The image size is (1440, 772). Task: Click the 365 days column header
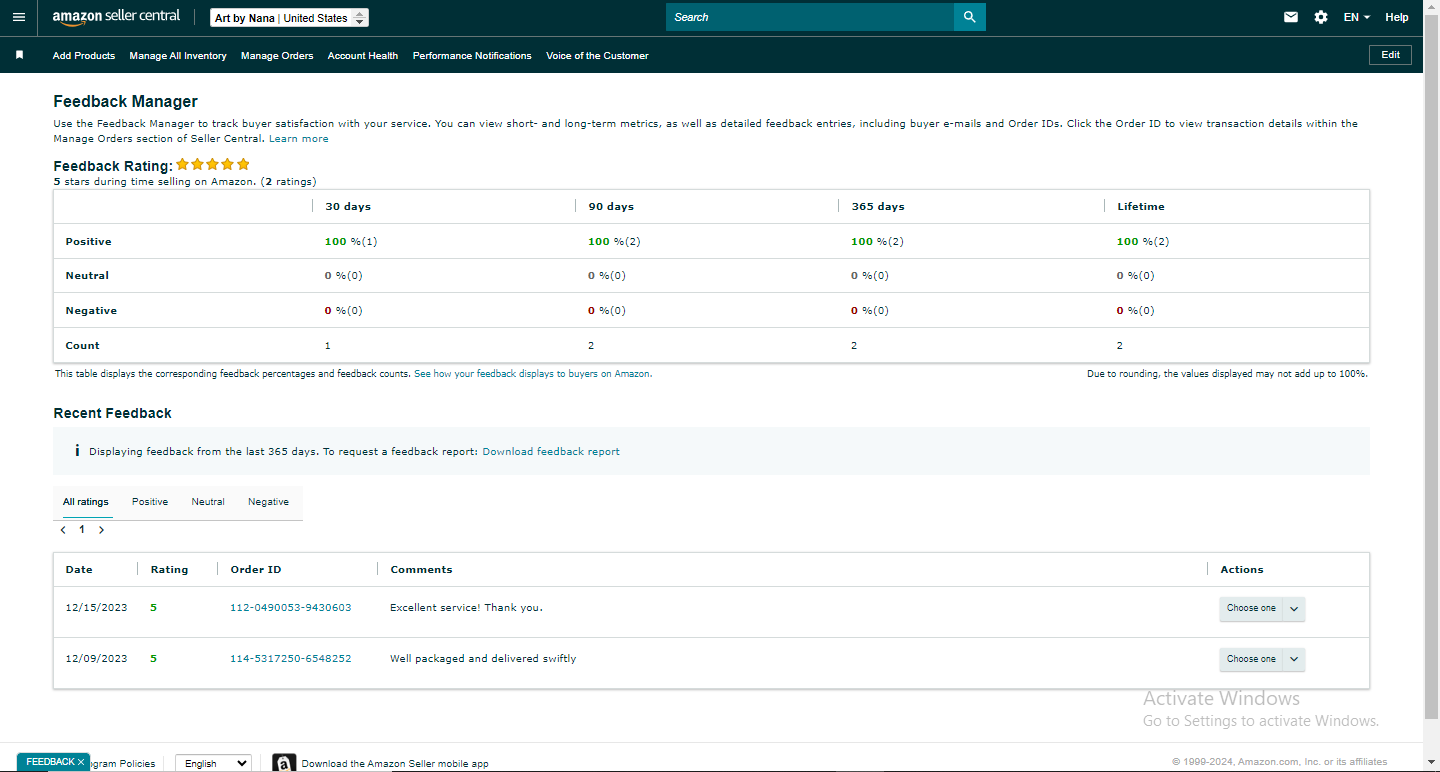(x=878, y=207)
